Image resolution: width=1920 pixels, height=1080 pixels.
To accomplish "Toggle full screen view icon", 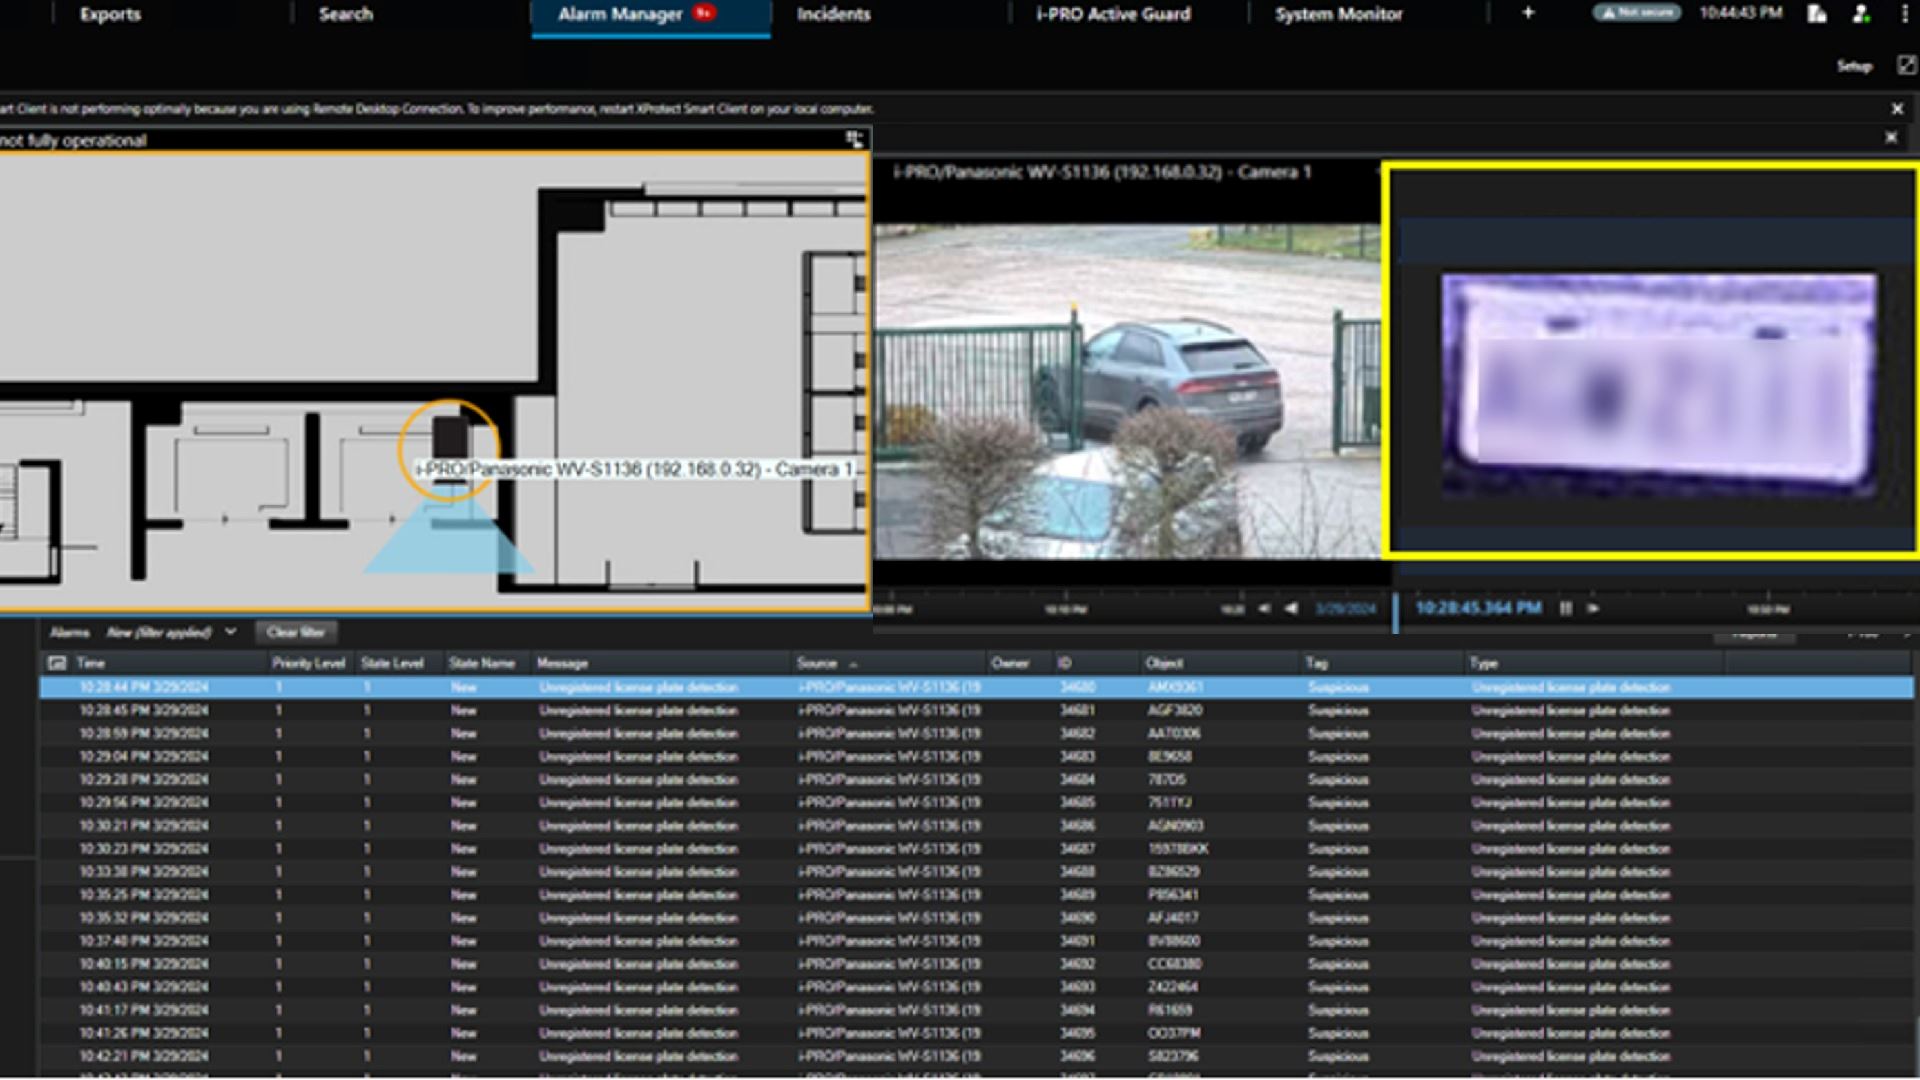I will 1906,65.
